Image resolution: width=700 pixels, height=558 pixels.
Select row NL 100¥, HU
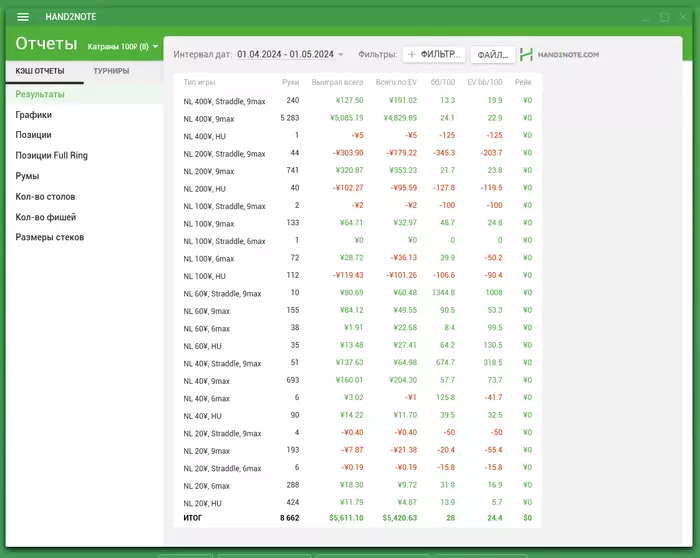358,275
